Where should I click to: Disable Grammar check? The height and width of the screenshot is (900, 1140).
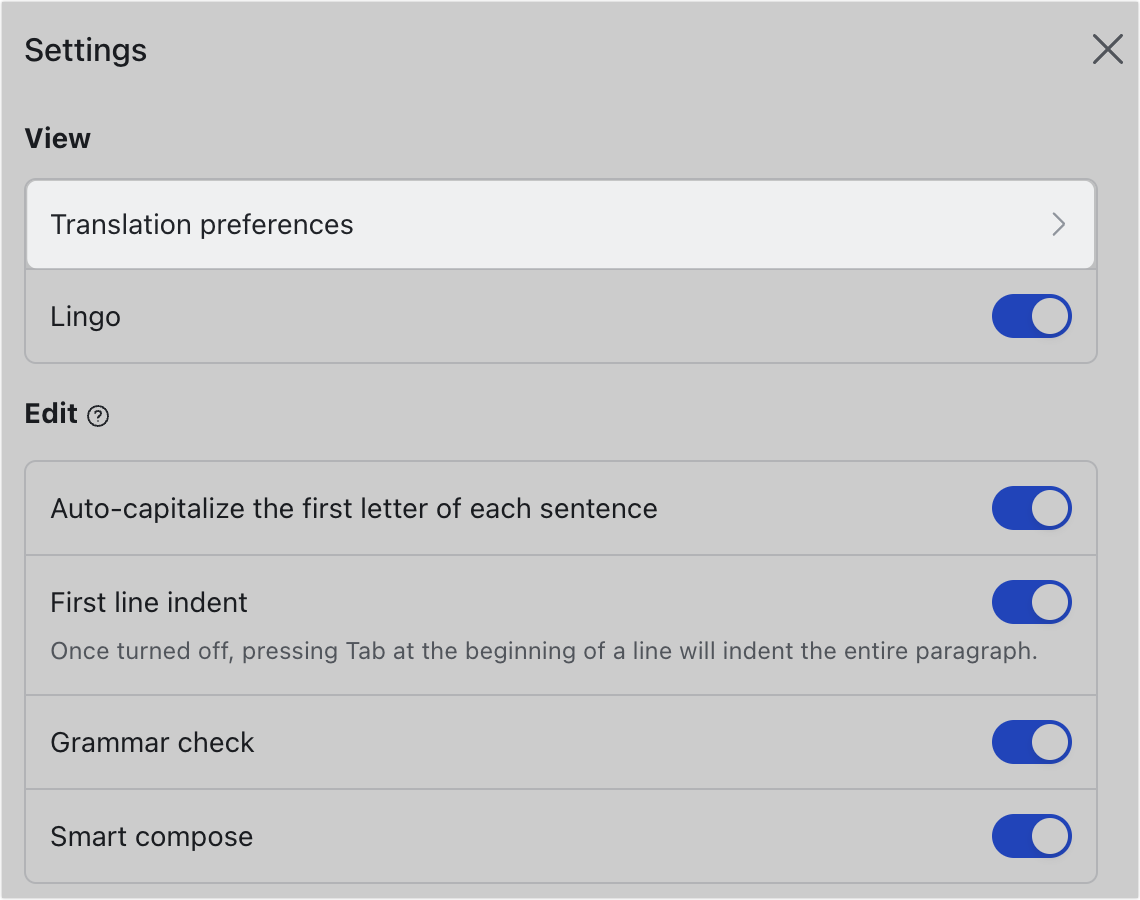click(1031, 742)
